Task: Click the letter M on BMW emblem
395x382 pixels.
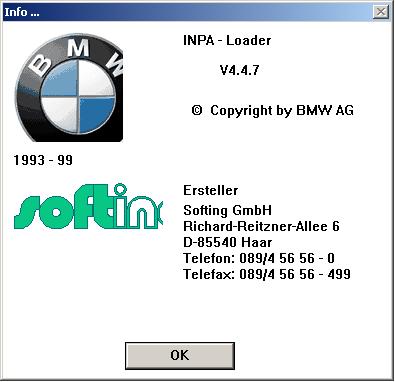Action: (78, 47)
